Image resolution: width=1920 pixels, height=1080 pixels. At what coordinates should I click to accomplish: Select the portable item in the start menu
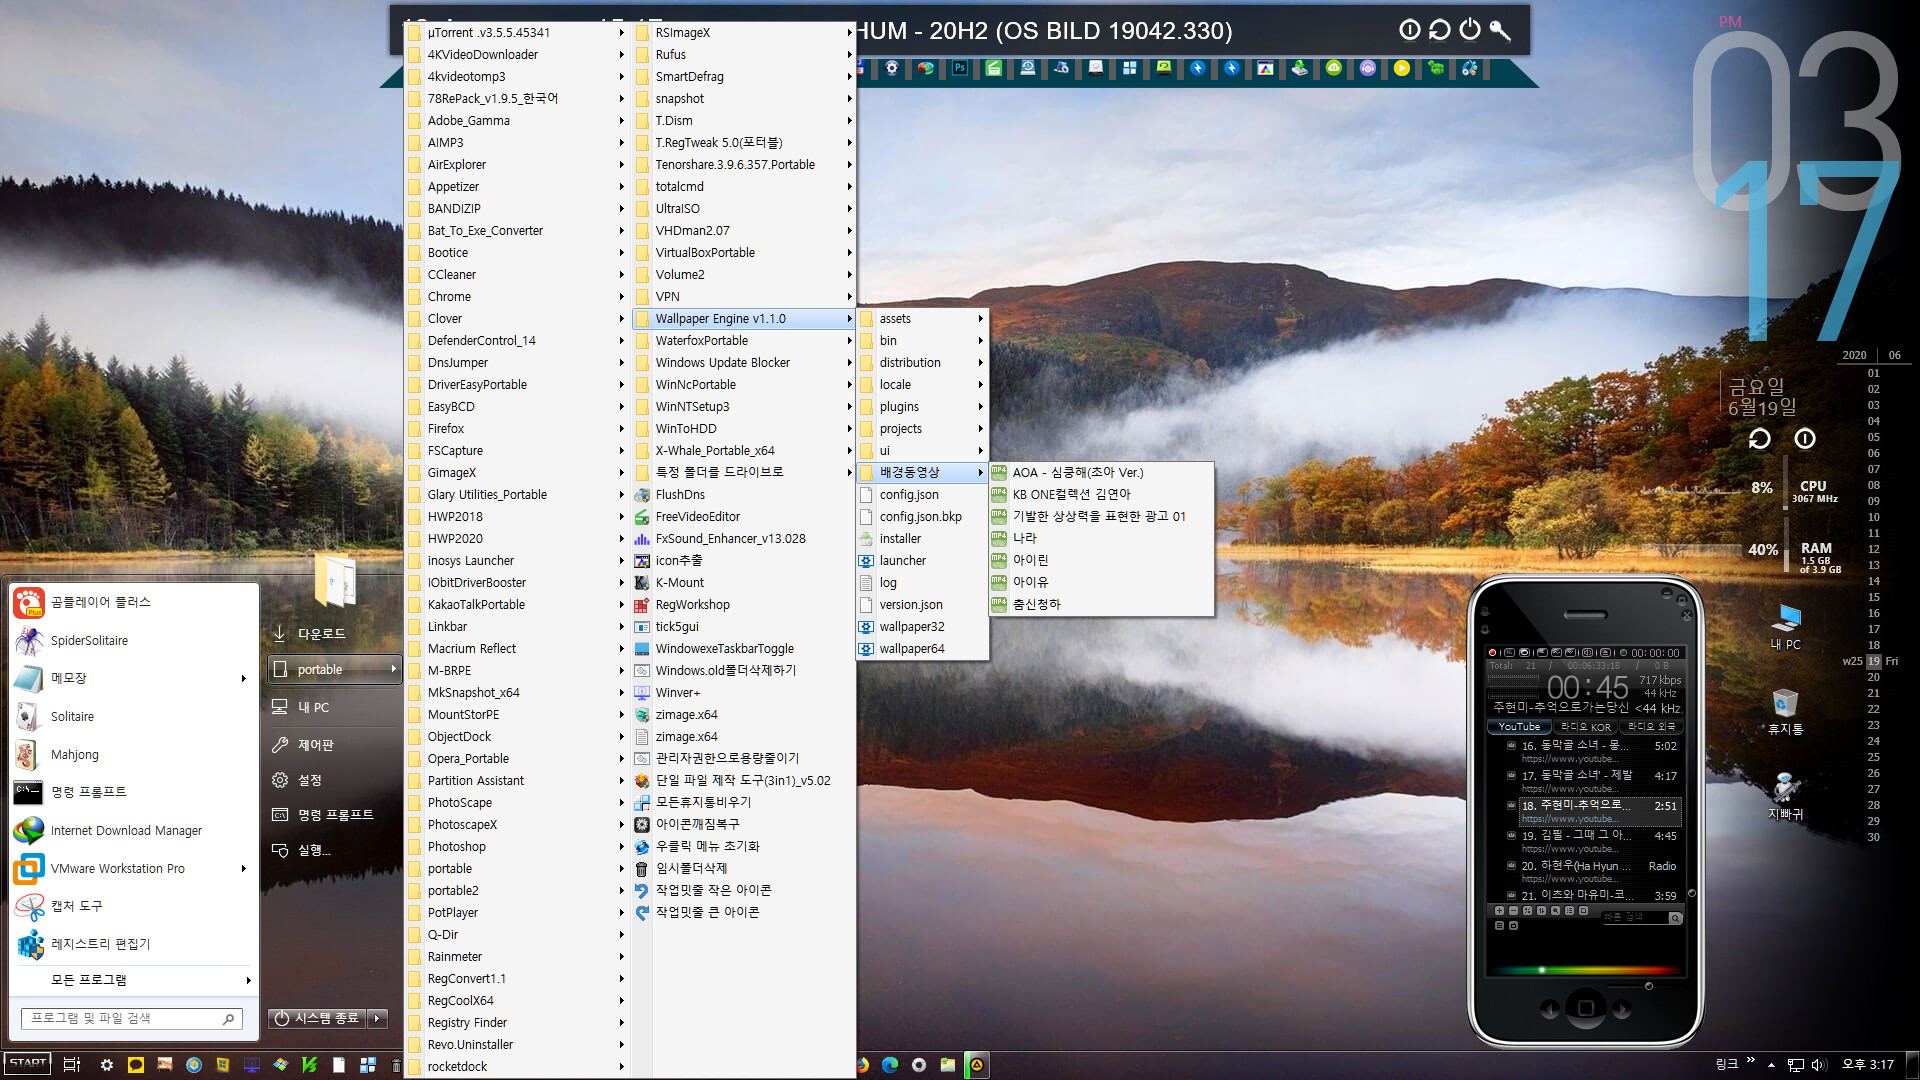[x=335, y=669]
